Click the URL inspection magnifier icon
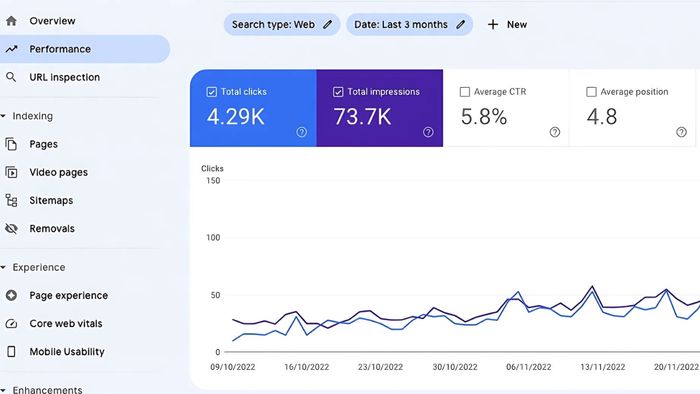The width and height of the screenshot is (700, 394). (x=11, y=77)
